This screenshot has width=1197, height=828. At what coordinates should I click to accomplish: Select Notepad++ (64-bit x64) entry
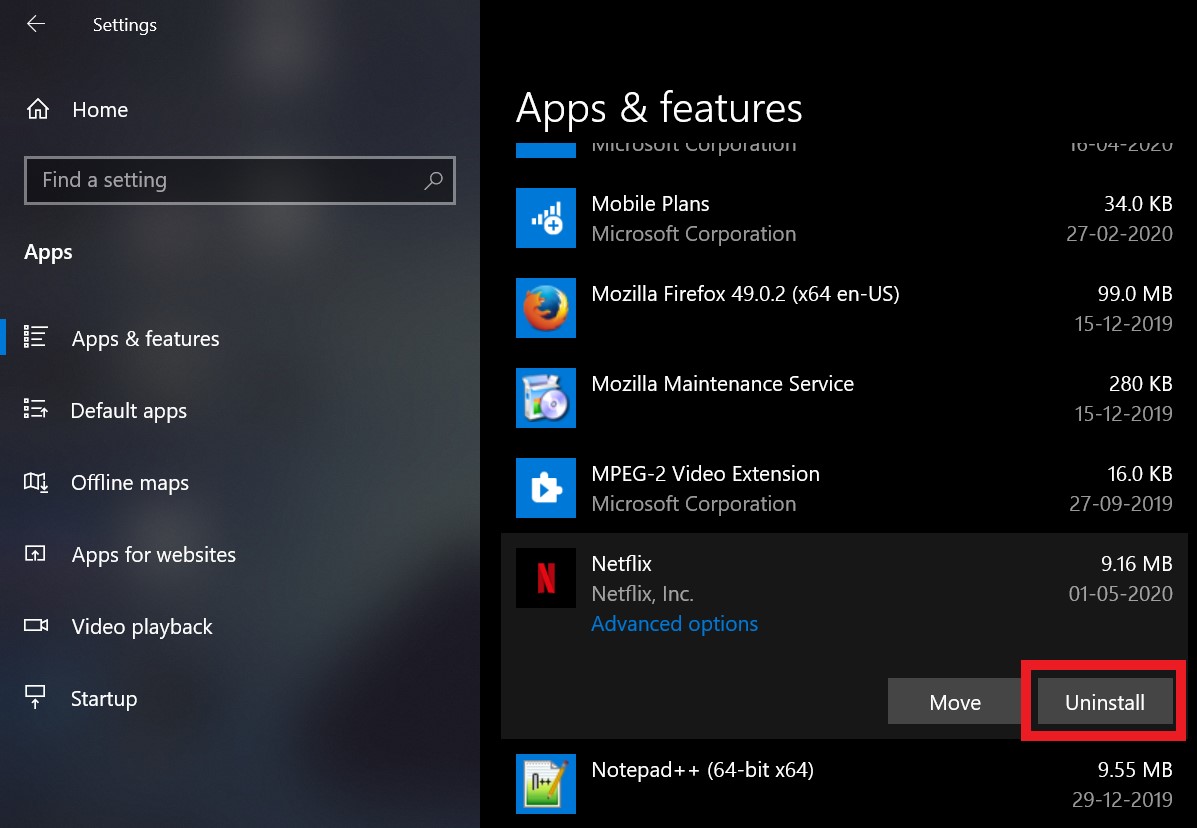point(702,770)
